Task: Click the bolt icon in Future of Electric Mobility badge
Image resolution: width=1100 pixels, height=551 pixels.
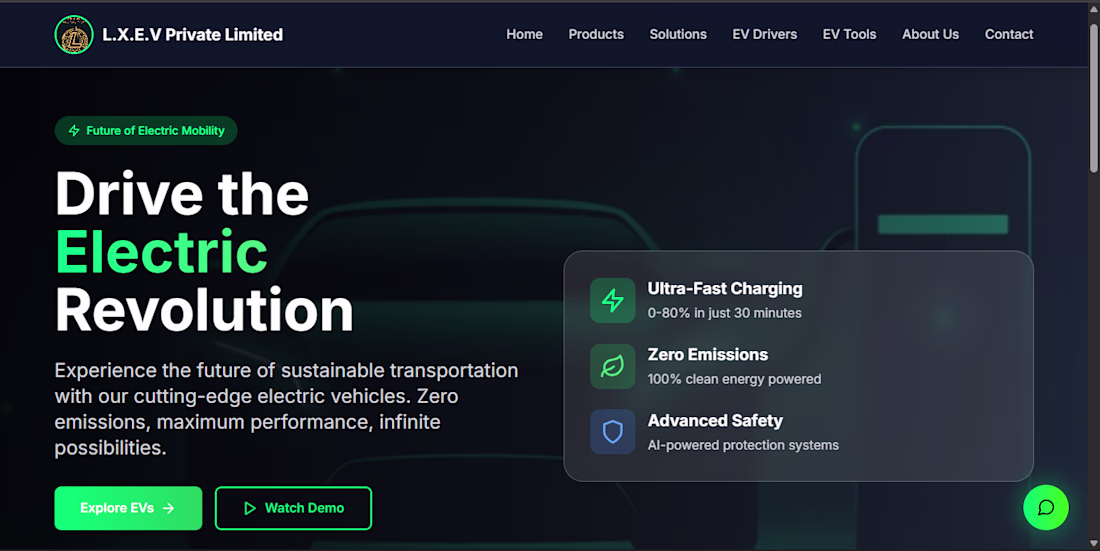Action: (x=74, y=131)
